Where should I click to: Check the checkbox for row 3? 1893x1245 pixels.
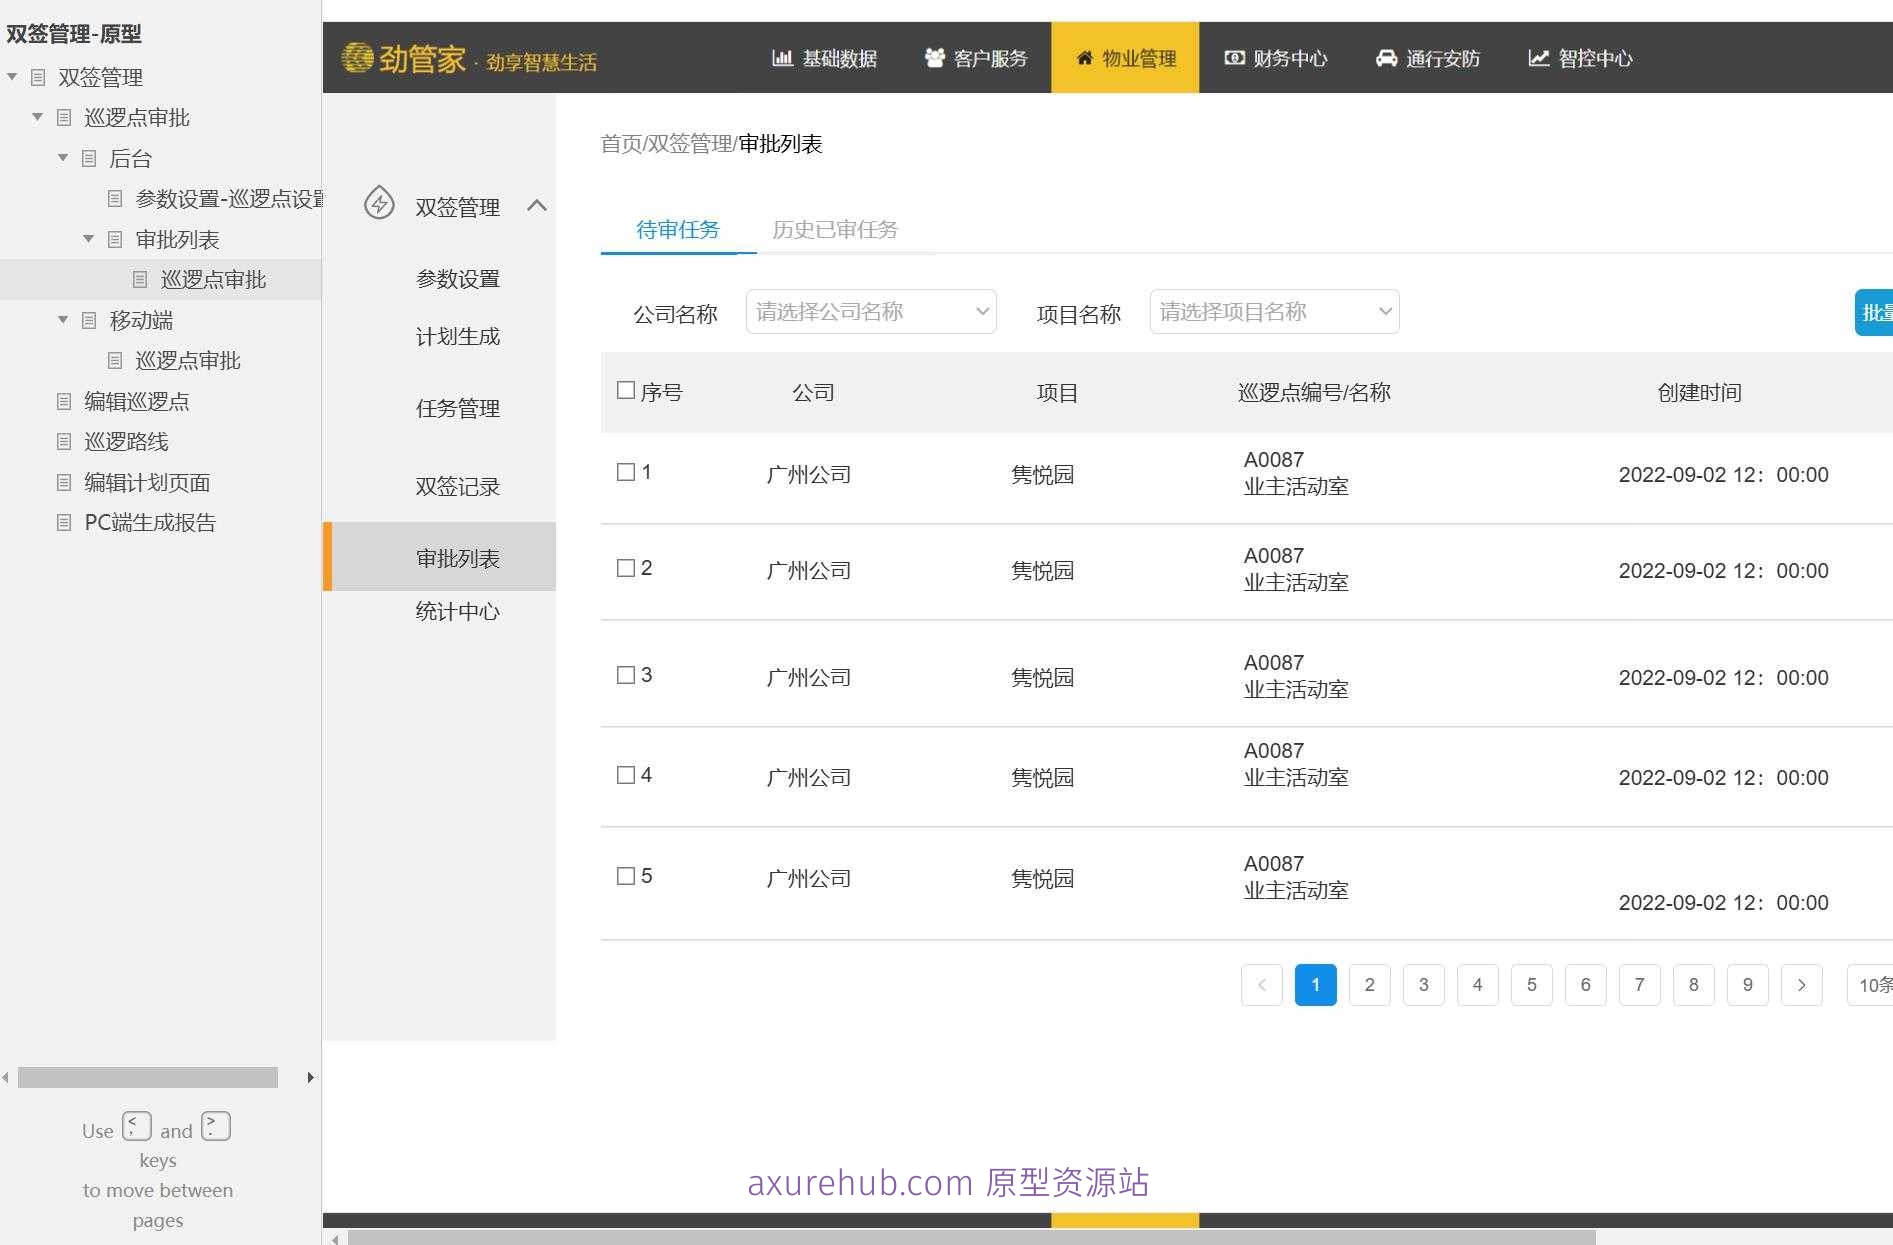coord(625,674)
